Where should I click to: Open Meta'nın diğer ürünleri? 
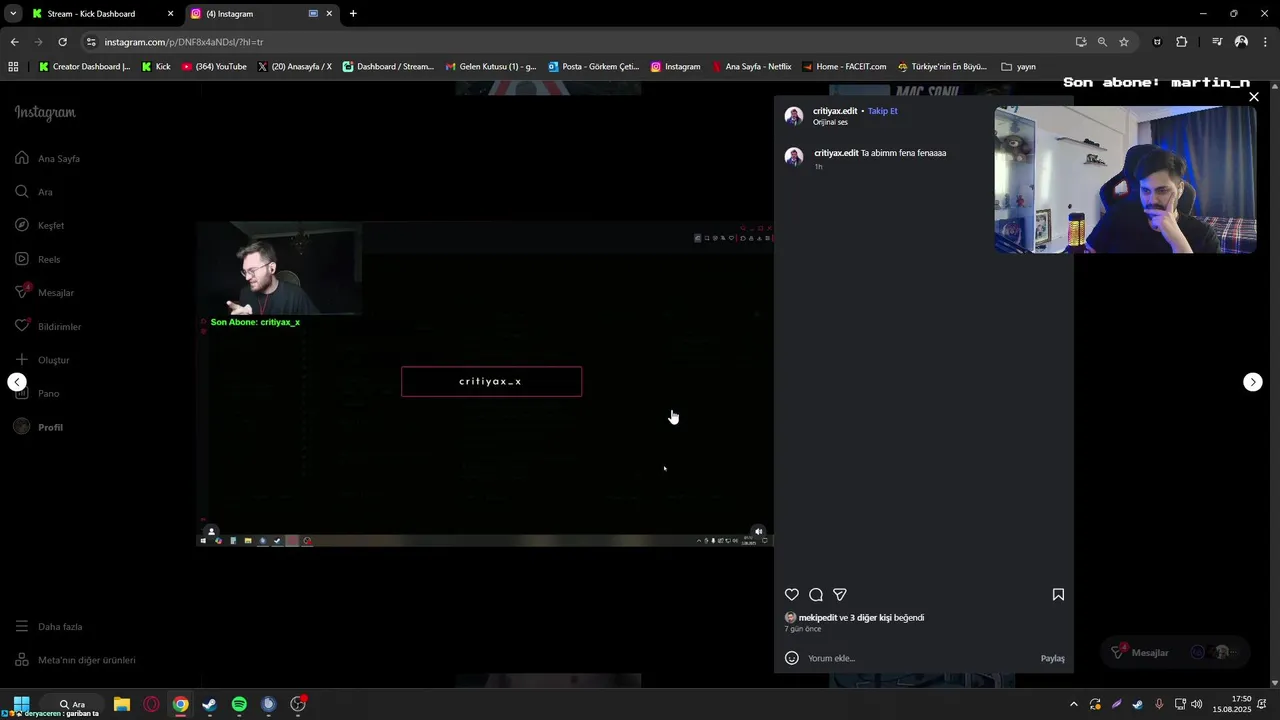tap(75, 660)
